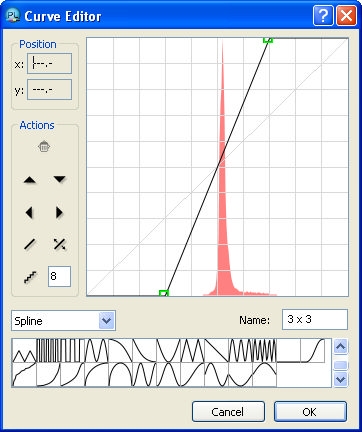The image size is (362, 432).
Task: Close the Curve Editor dialog
Action: [x=346, y=15]
